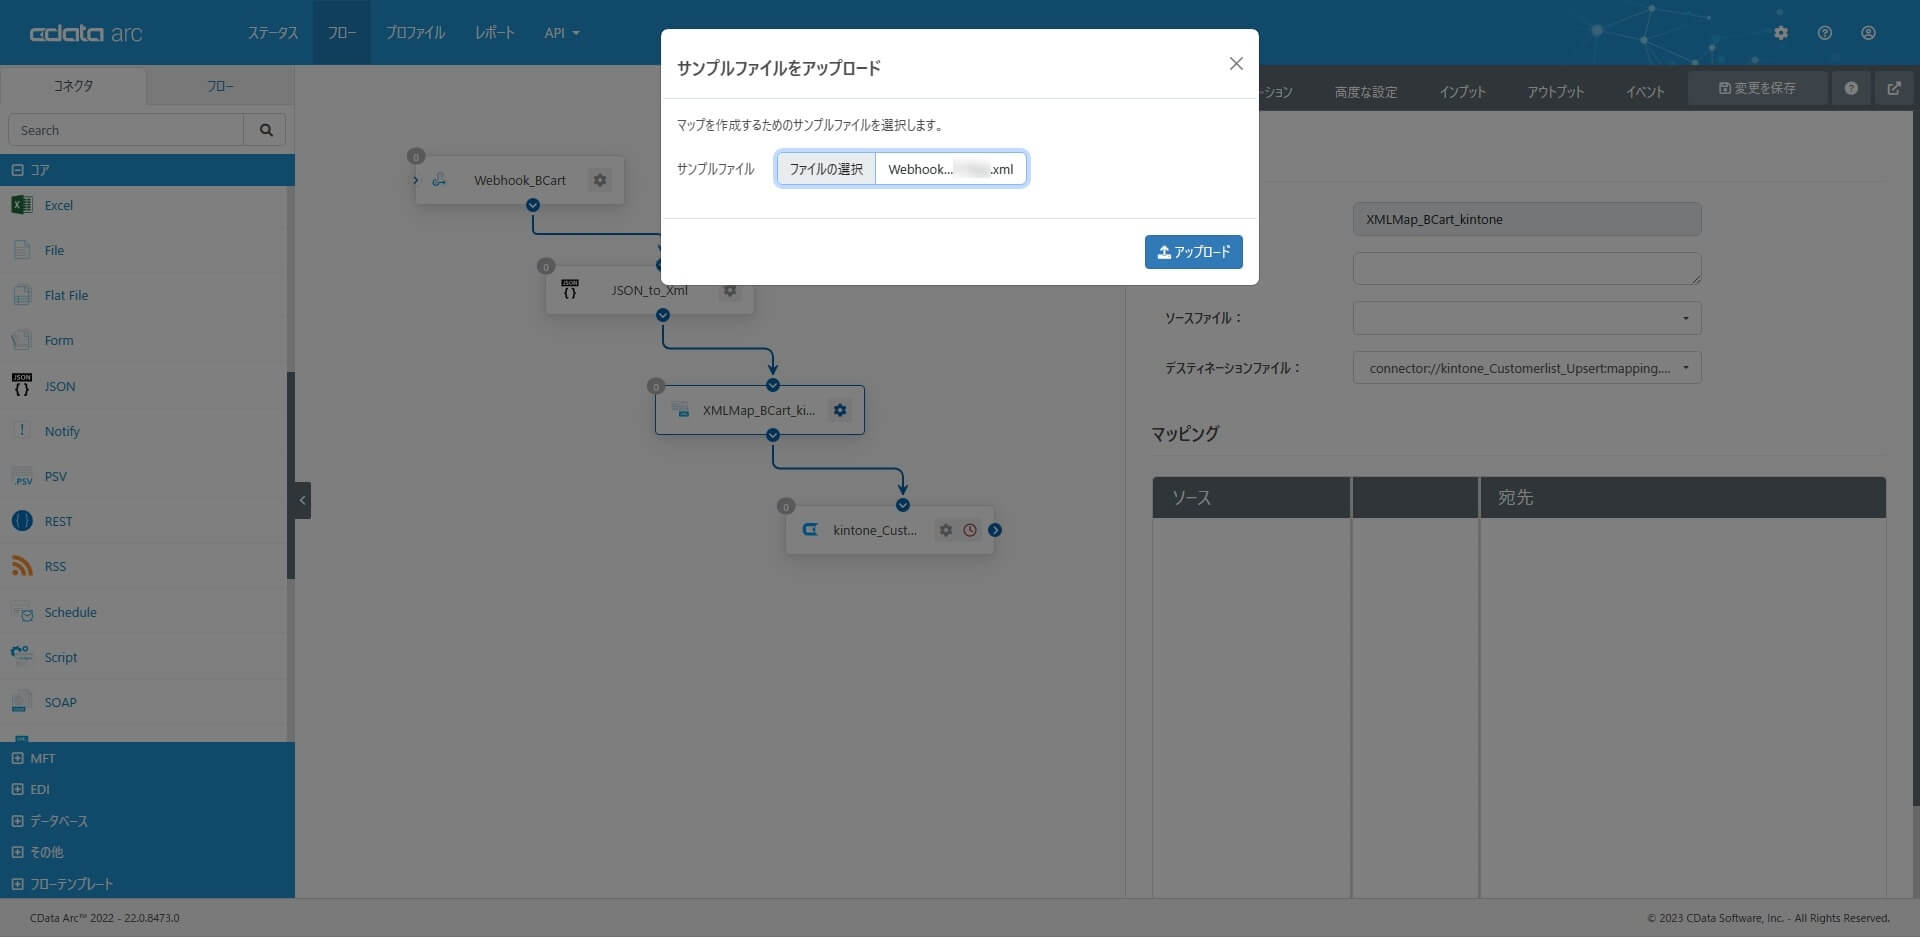Click the ファイルの選択 button
The height and width of the screenshot is (937, 1920).
pyautogui.click(x=826, y=169)
